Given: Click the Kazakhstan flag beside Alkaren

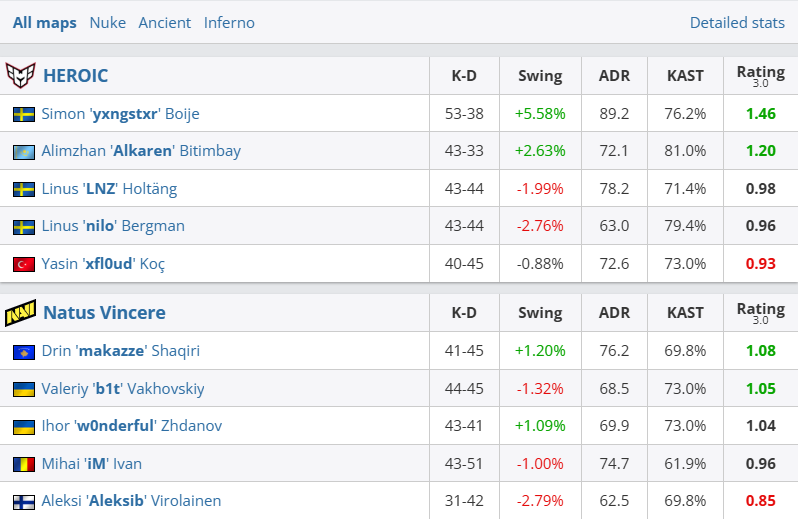Looking at the screenshot, I should (x=23, y=151).
